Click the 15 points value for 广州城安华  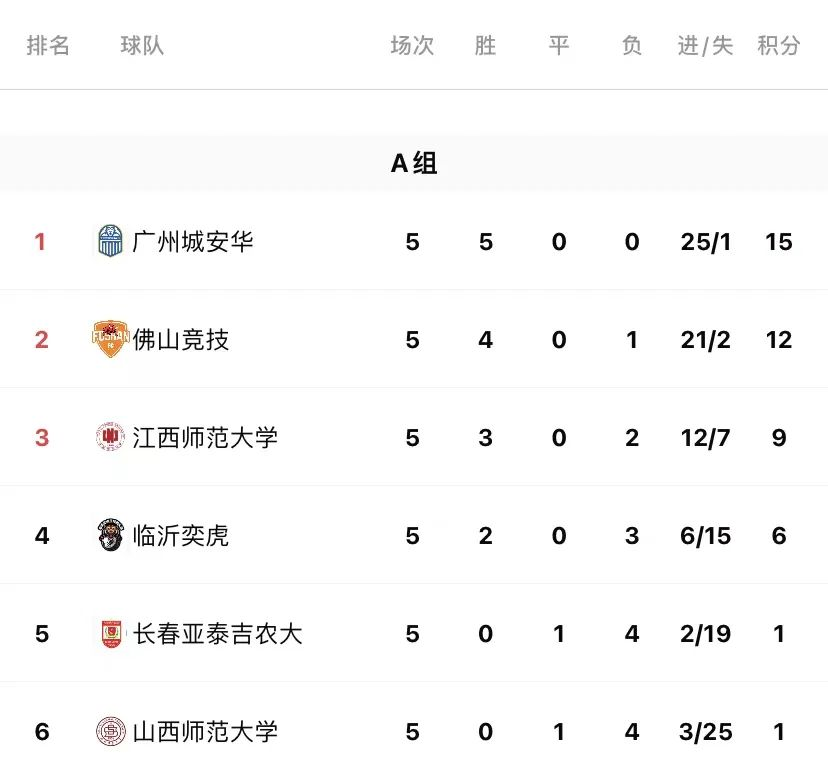point(779,242)
